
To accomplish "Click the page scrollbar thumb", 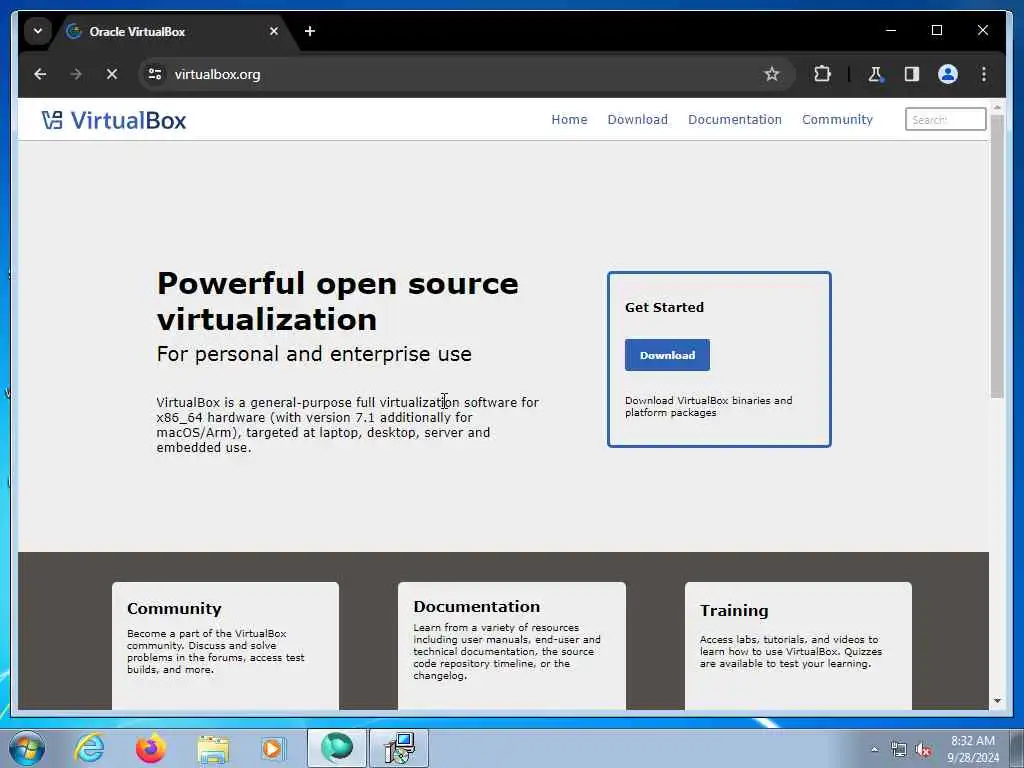I will 997,256.
